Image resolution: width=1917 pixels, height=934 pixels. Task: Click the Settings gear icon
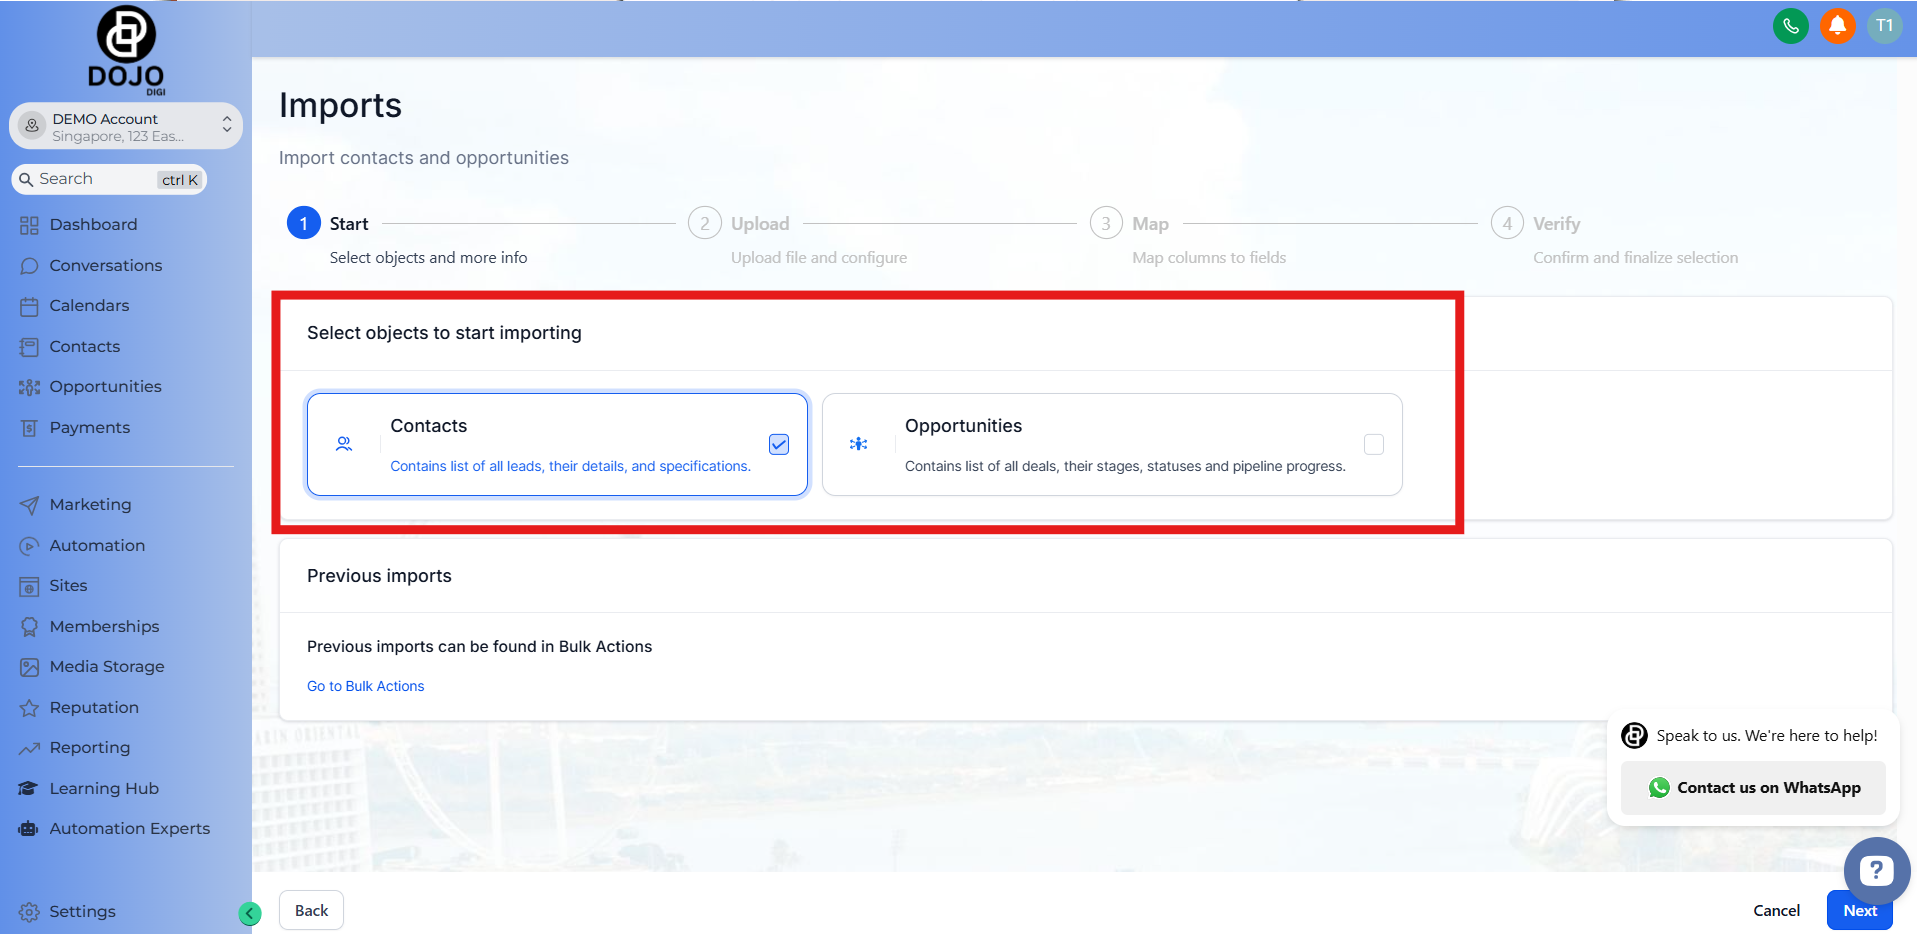click(29, 912)
